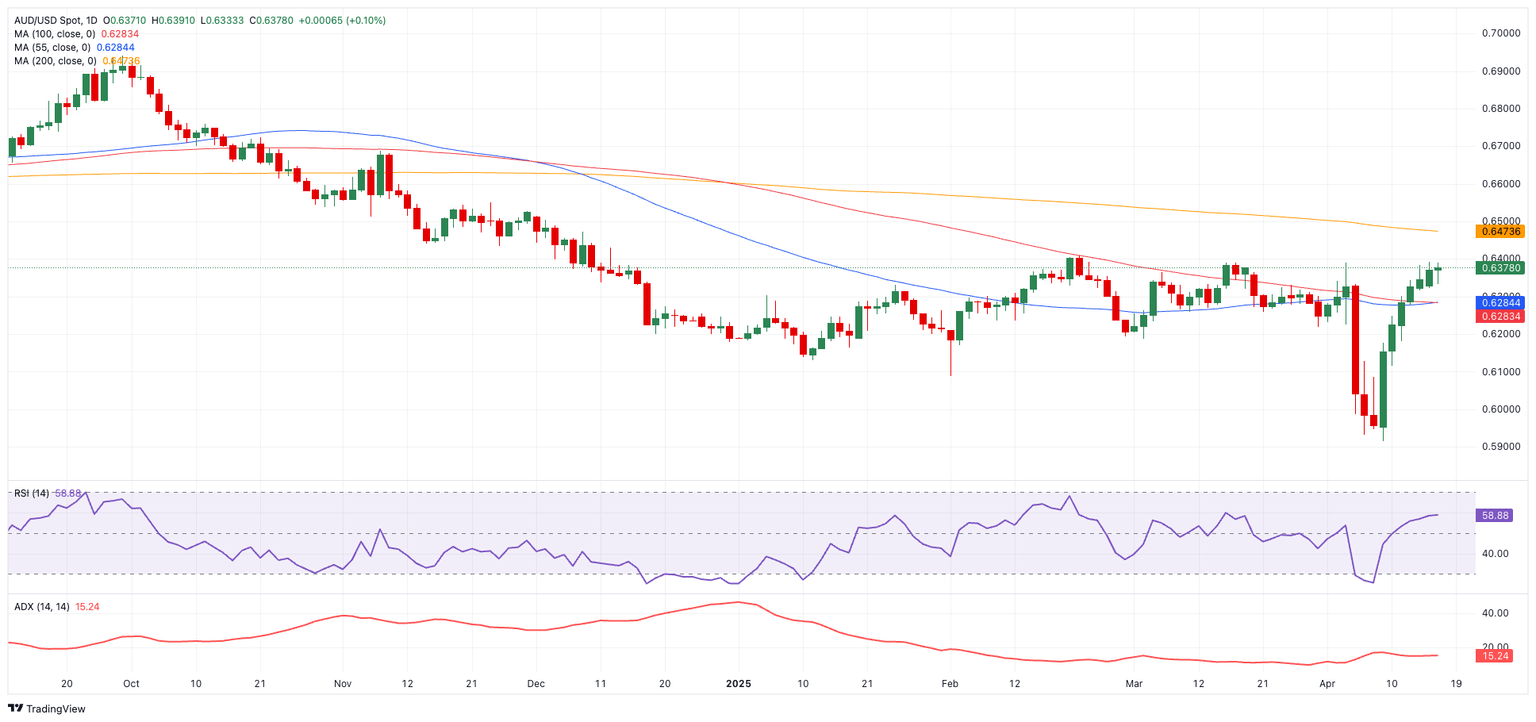Click the purple 58.88 RSI value tag
The image size is (1536, 722).
pyautogui.click(x=1499, y=515)
